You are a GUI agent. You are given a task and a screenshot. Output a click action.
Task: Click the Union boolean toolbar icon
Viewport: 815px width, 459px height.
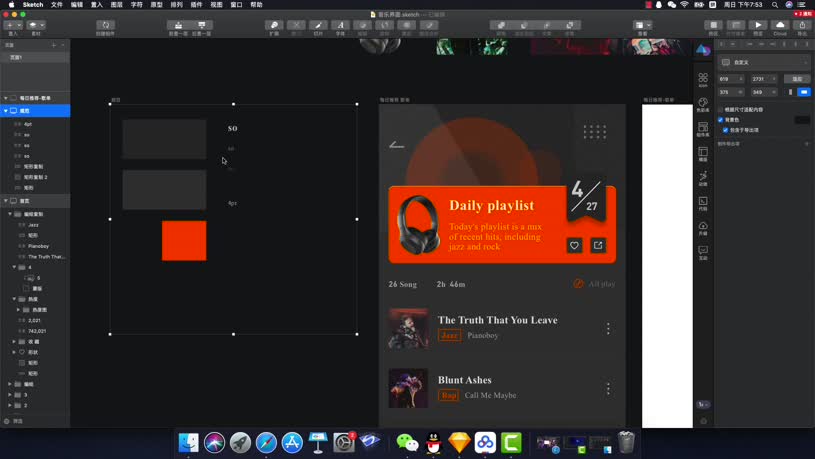(501, 25)
